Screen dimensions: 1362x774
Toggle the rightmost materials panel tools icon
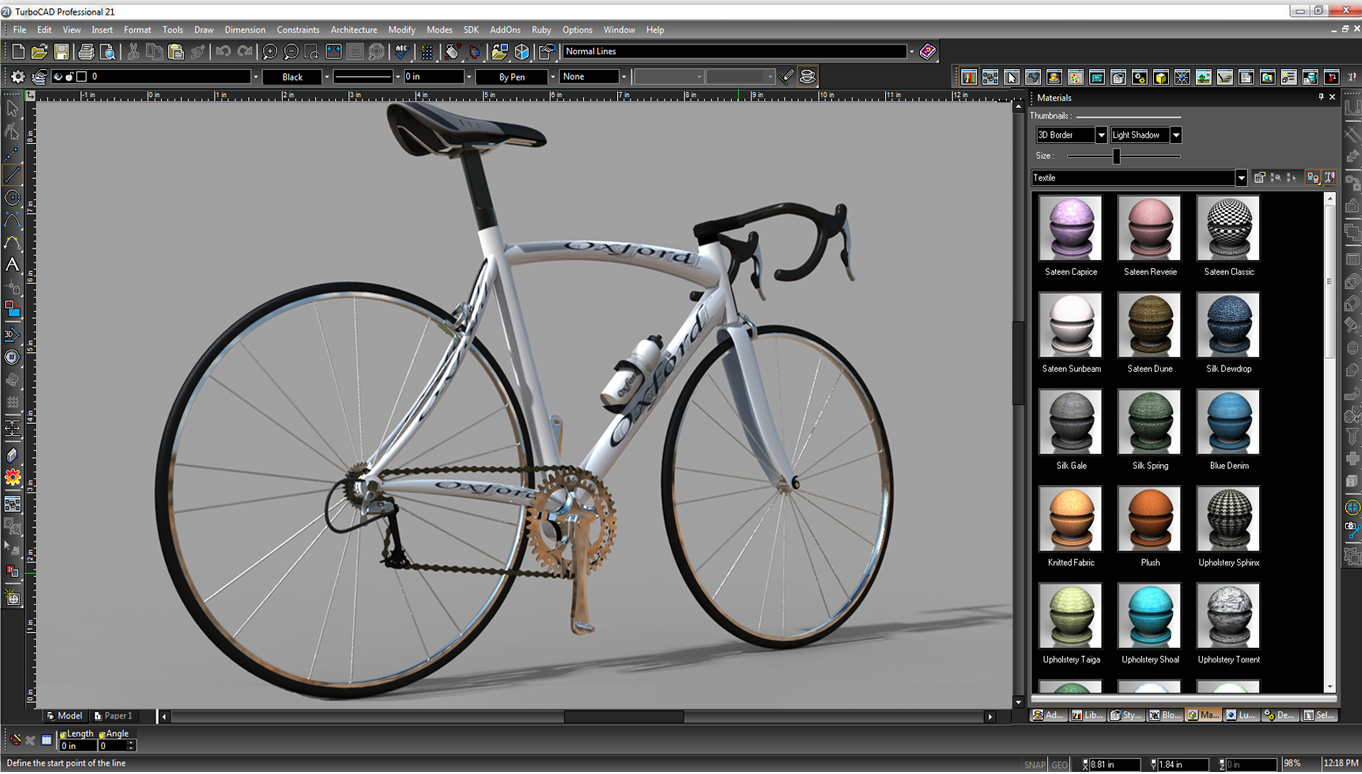point(1329,178)
